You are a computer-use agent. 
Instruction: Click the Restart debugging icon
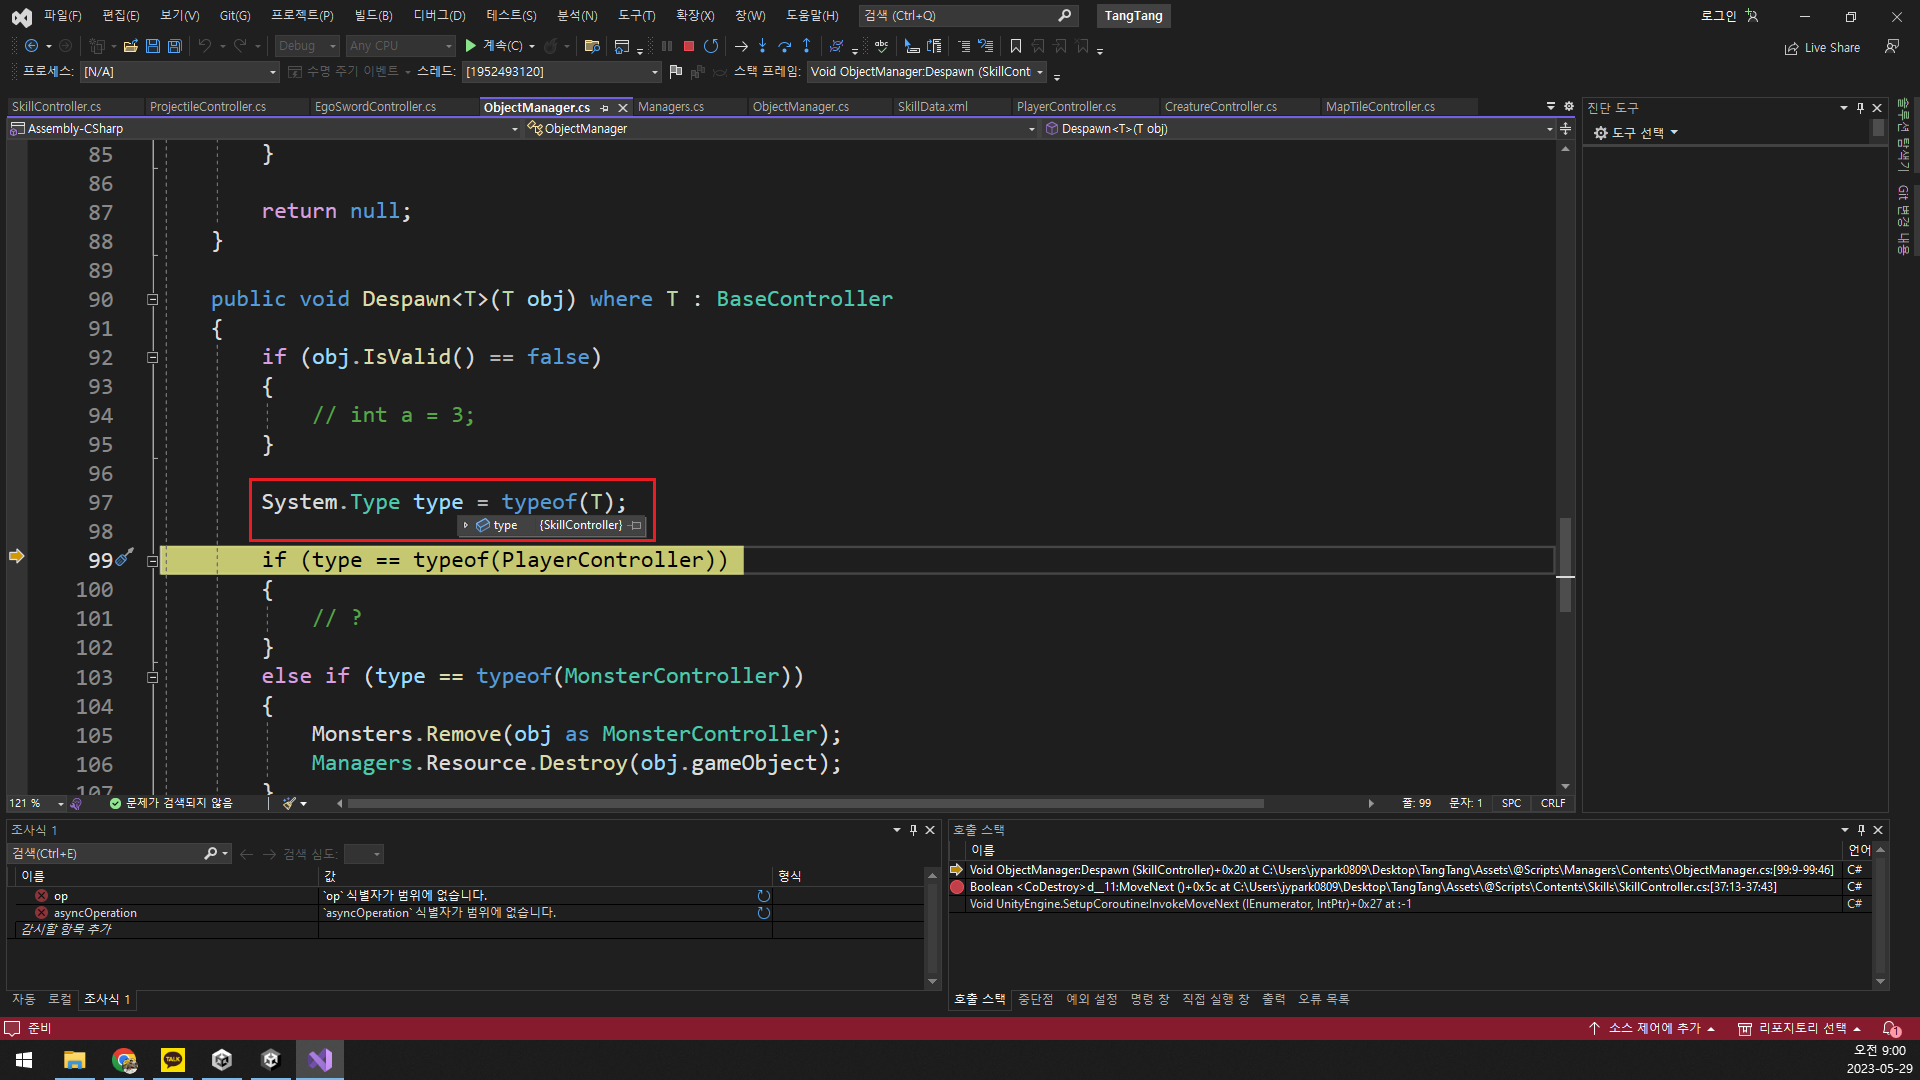coord(712,46)
